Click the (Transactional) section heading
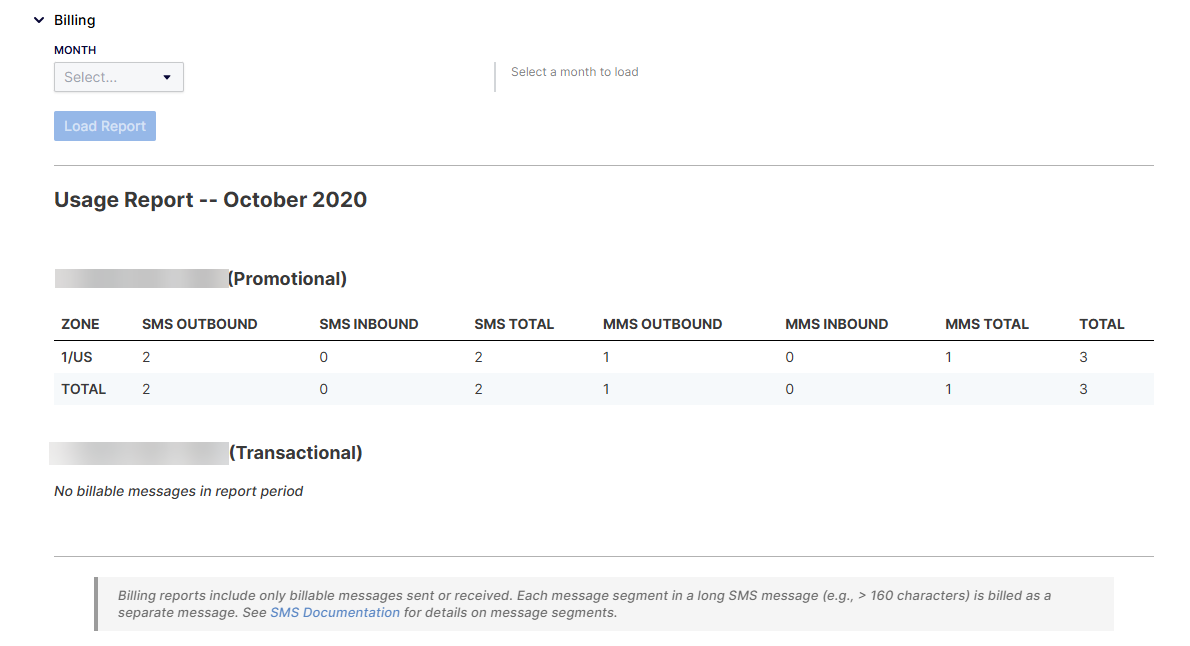Viewport: 1190px width, 646px height. [x=295, y=452]
